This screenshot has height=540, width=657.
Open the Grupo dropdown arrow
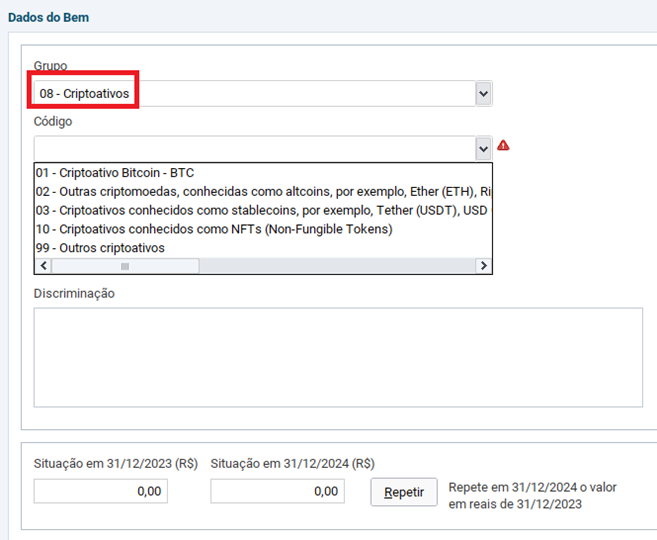point(484,94)
